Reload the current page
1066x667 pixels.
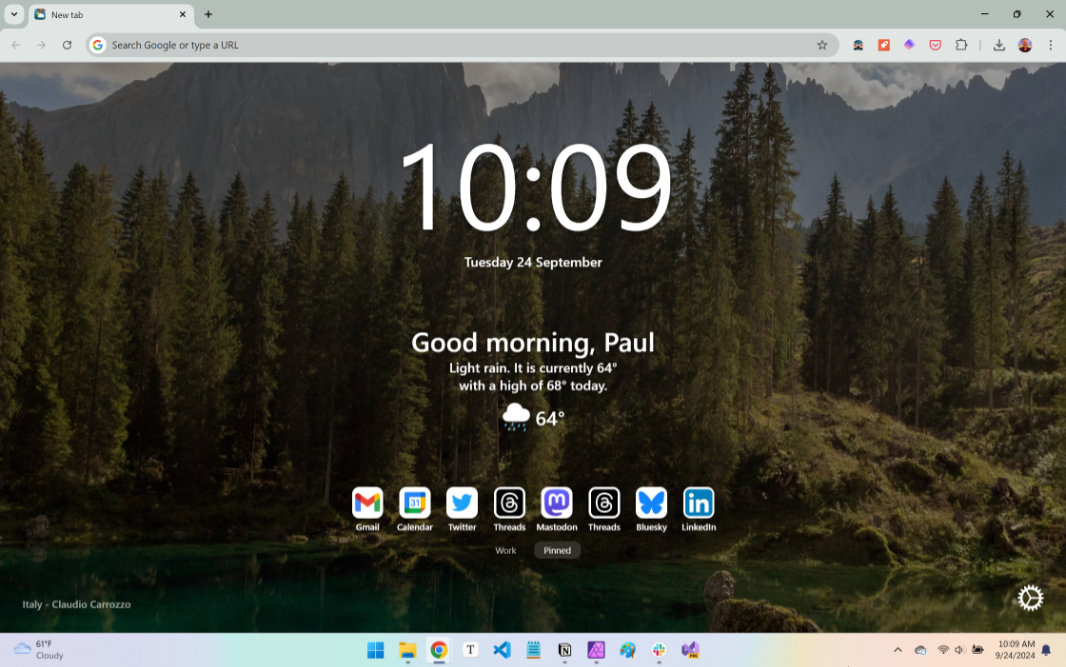pos(67,45)
